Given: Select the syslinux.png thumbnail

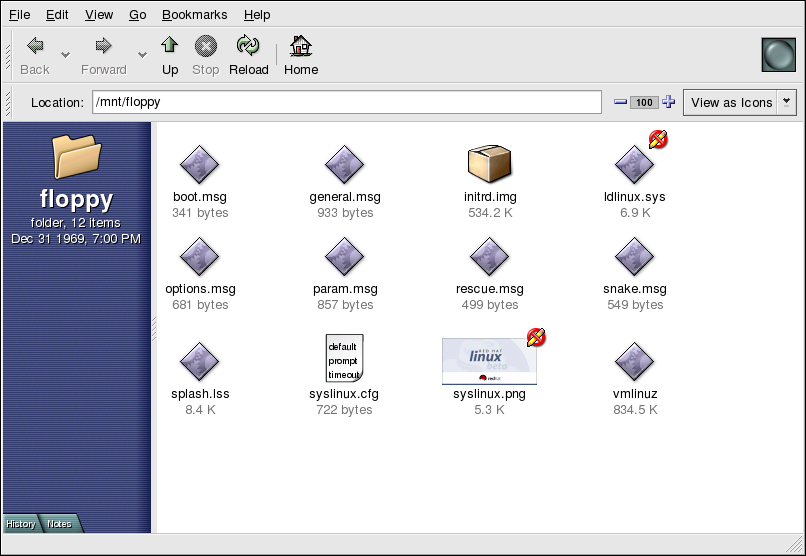Looking at the screenshot, I should pyautogui.click(x=489, y=361).
